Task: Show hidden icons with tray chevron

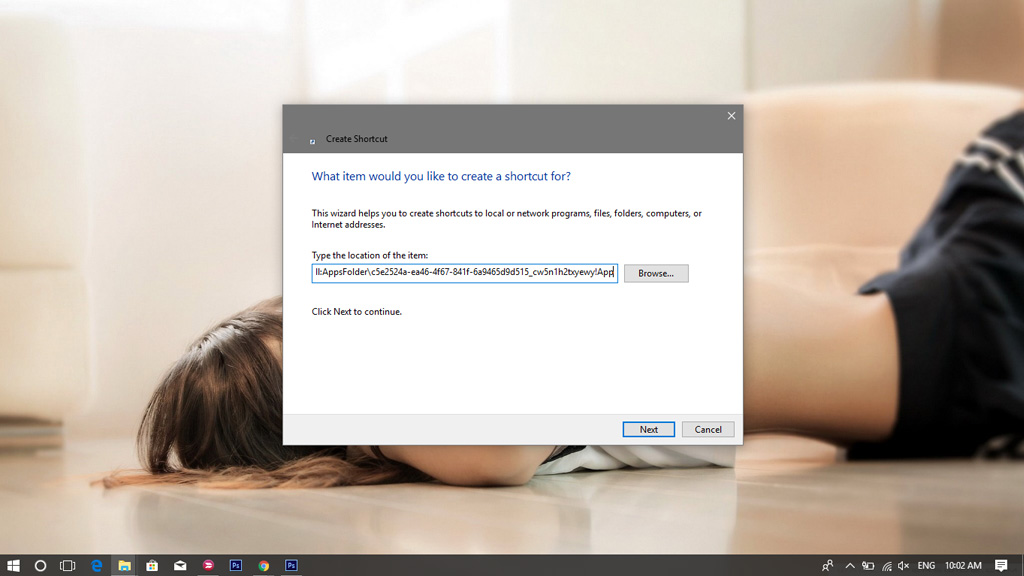Action: [850, 566]
